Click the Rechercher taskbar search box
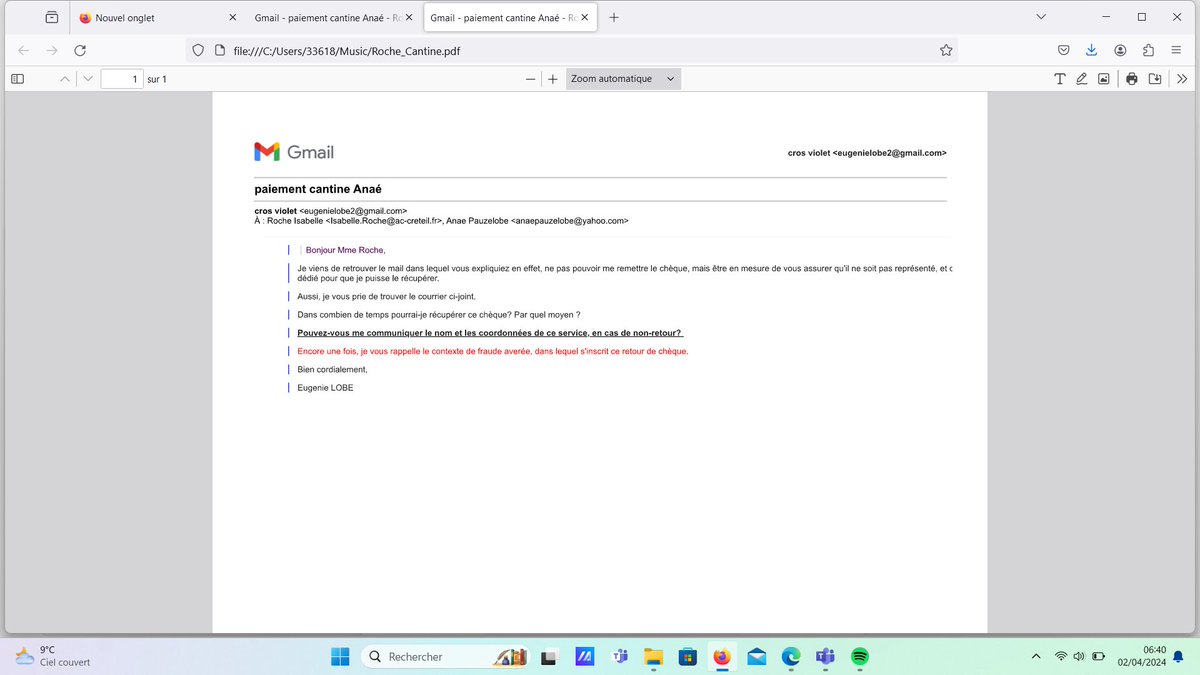1200x675 pixels. coord(445,656)
